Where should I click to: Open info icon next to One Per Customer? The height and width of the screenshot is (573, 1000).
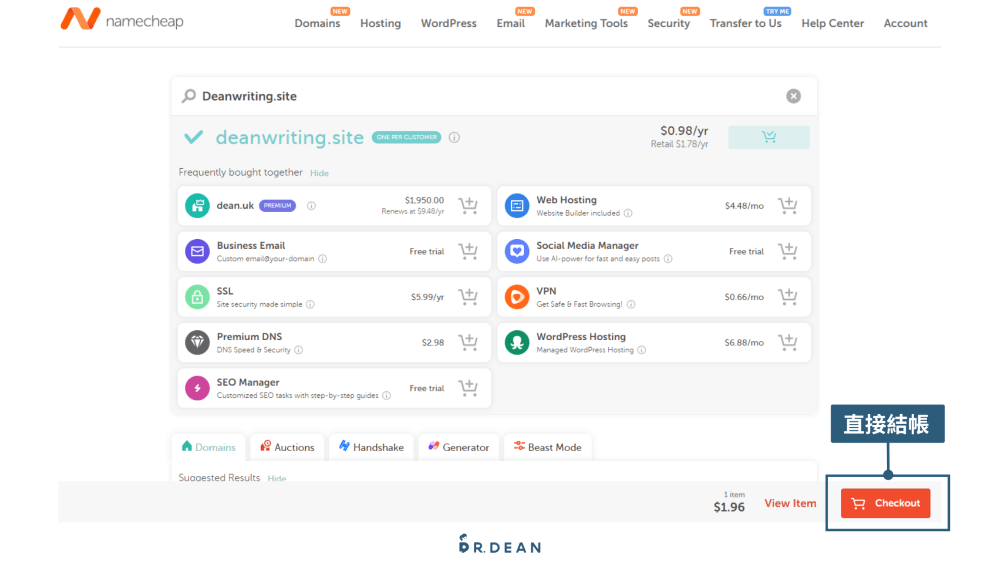454,137
